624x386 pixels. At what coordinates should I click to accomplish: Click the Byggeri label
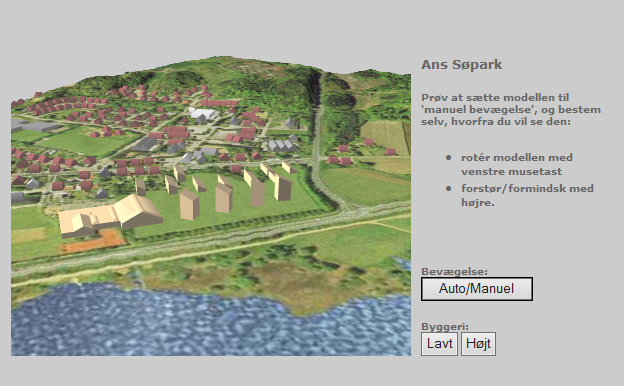(445, 327)
